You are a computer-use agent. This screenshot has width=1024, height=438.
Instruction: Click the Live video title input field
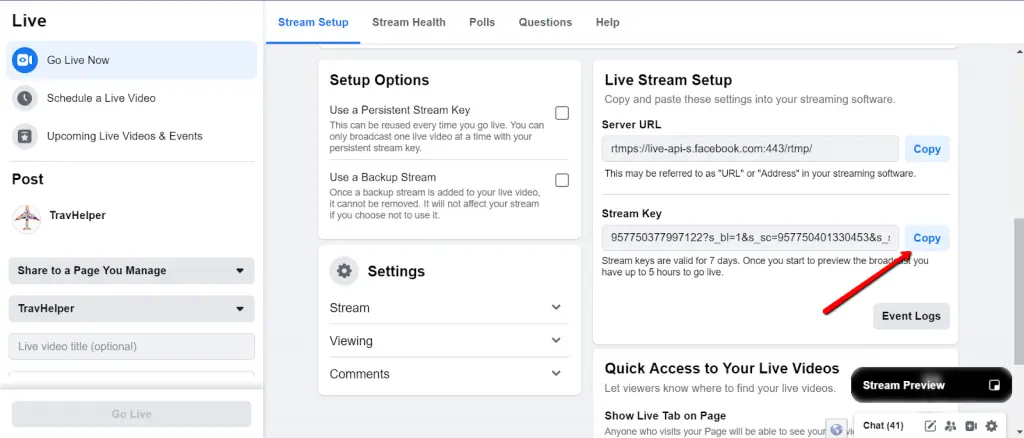(x=131, y=347)
